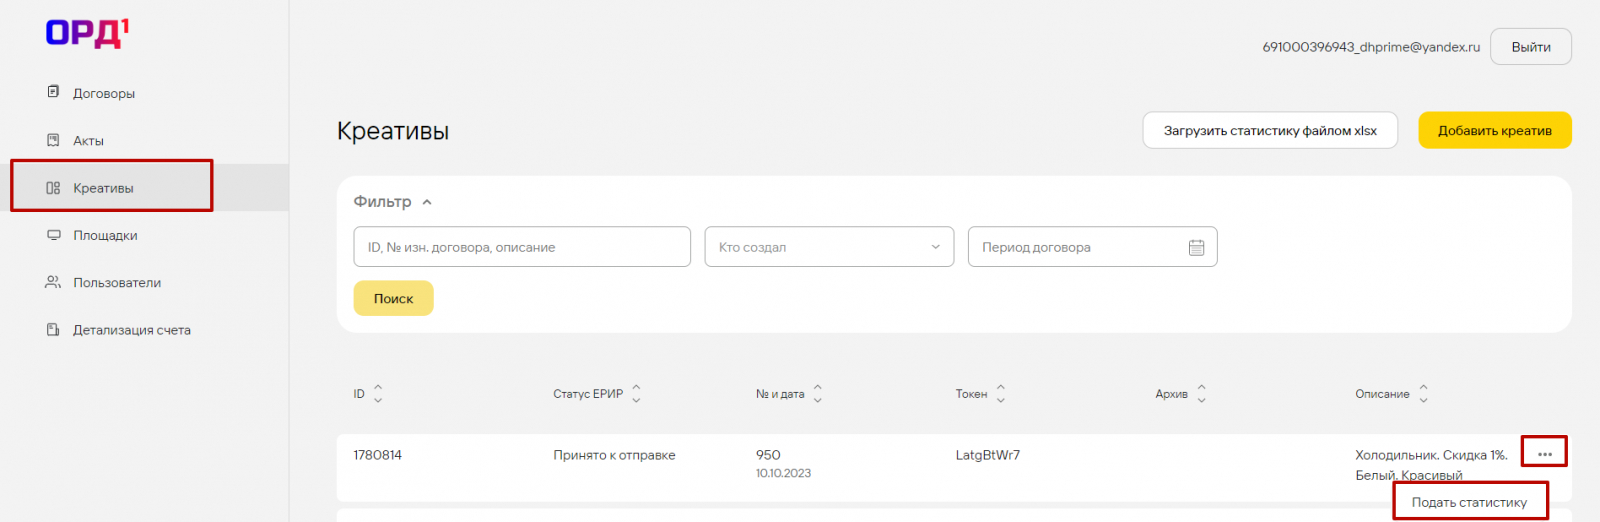The image size is (1600, 522).
Task: Sort by Статус ЕРИР column arrows
Action: pos(636,394)
